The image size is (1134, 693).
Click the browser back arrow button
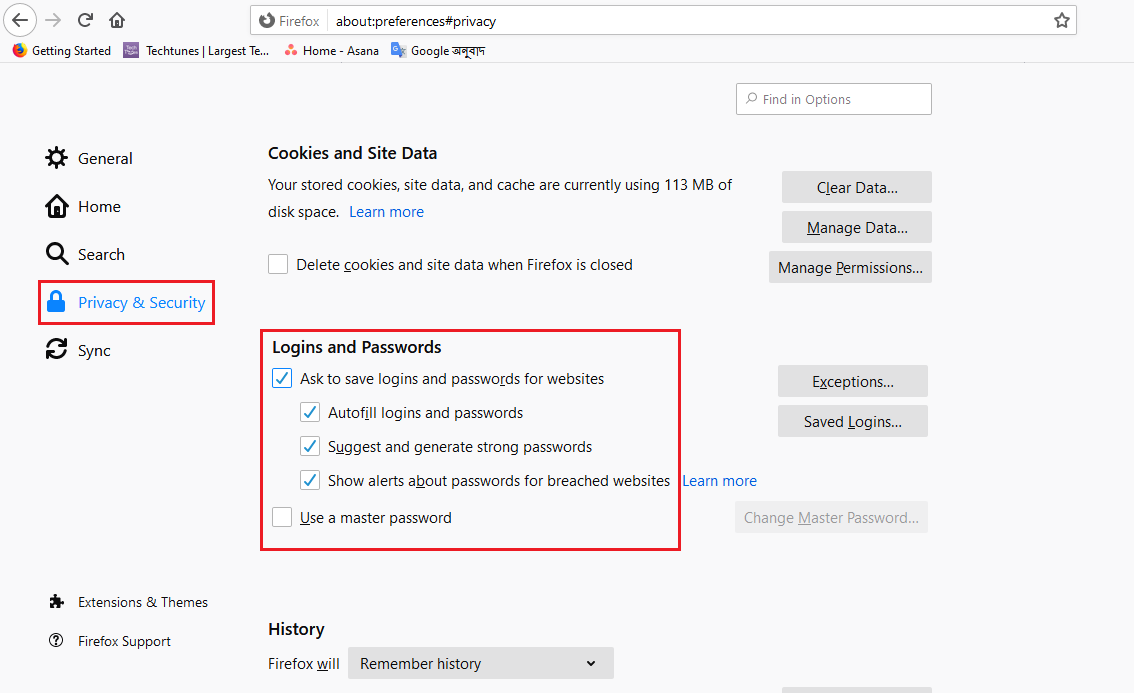click(x=20, y=20)
